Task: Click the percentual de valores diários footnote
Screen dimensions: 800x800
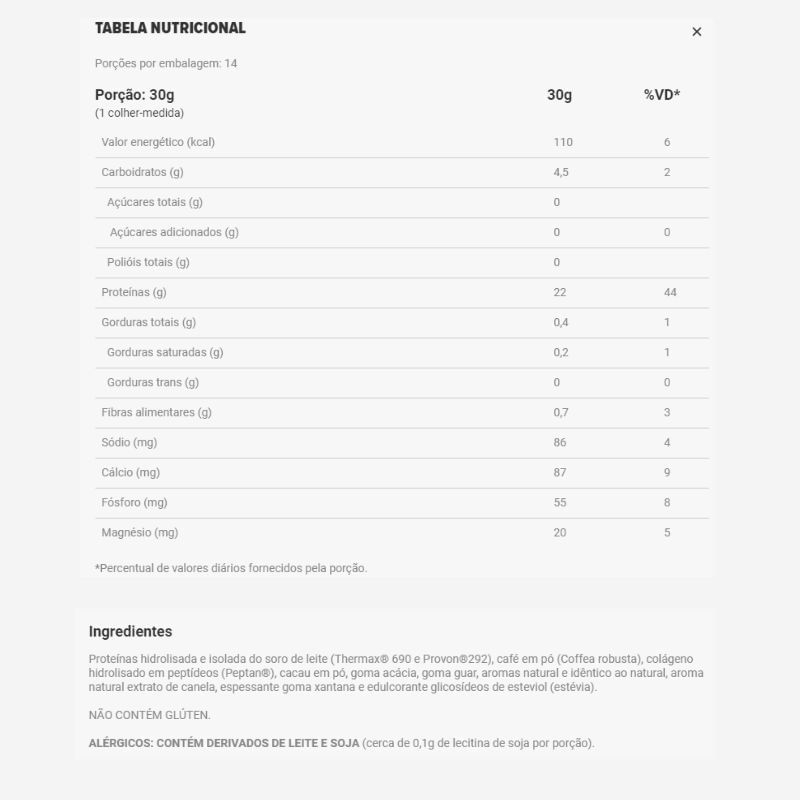Action: (231, 568)
